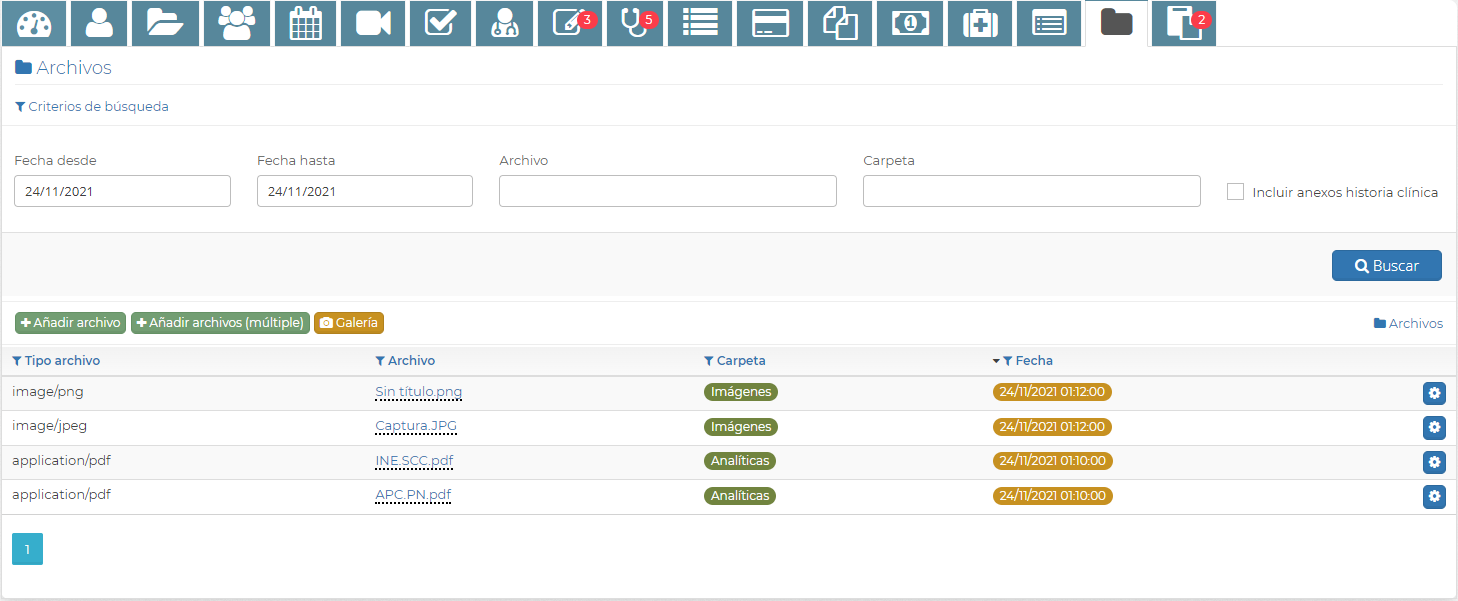The height and width of the screenshot is (601, 1458).
Task: Collapse the Criterios de búsqueda section
Action: coord(92,107)
